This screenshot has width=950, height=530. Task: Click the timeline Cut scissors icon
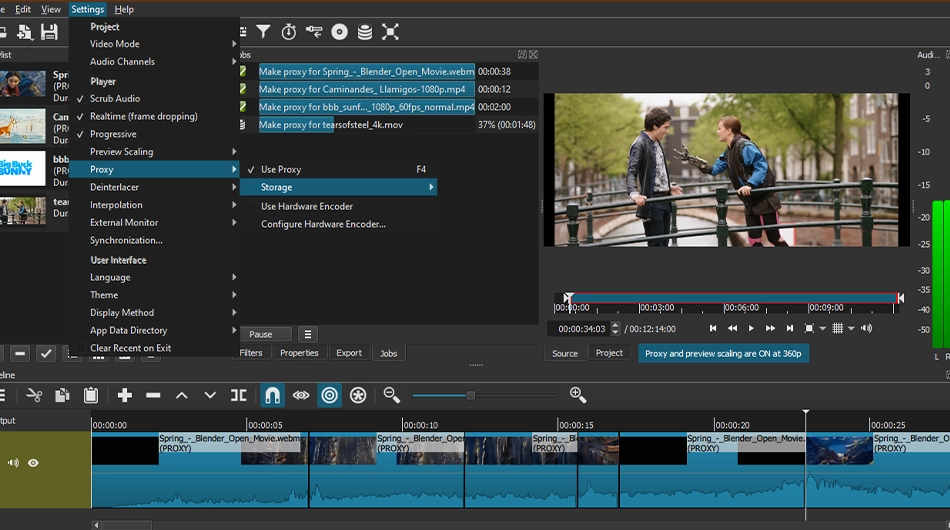[35, 396]
